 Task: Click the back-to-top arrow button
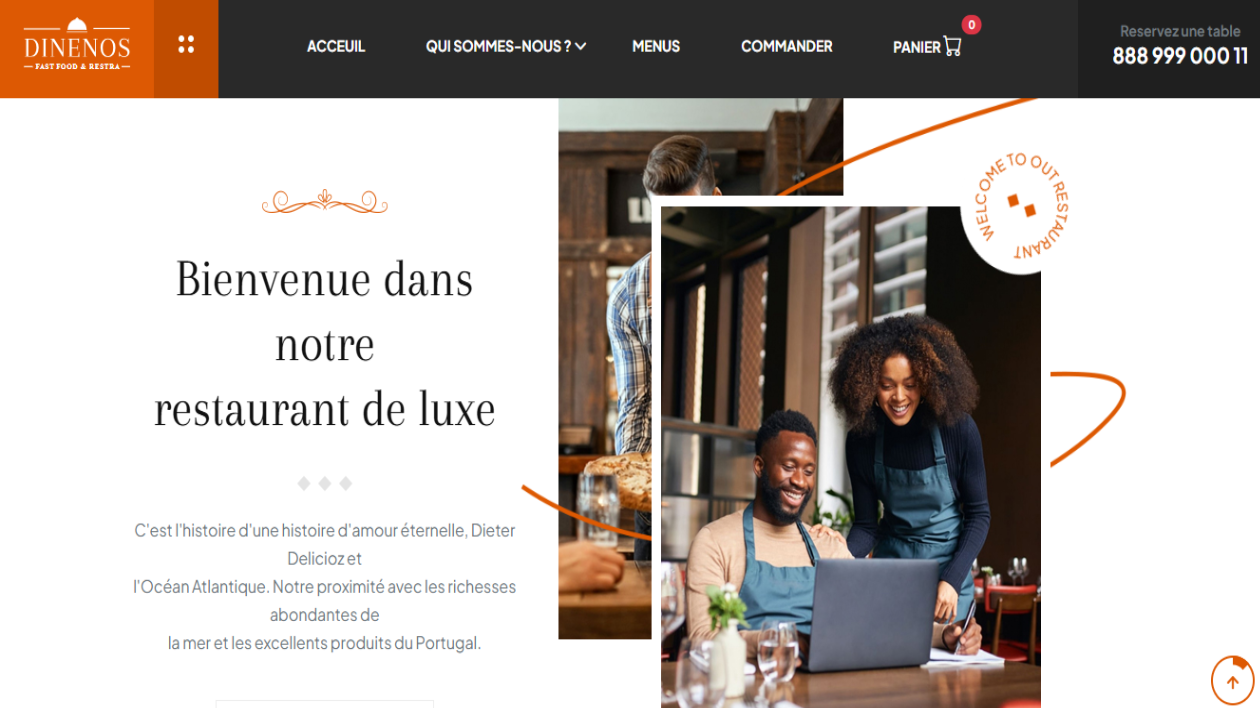pos(1232,682)
